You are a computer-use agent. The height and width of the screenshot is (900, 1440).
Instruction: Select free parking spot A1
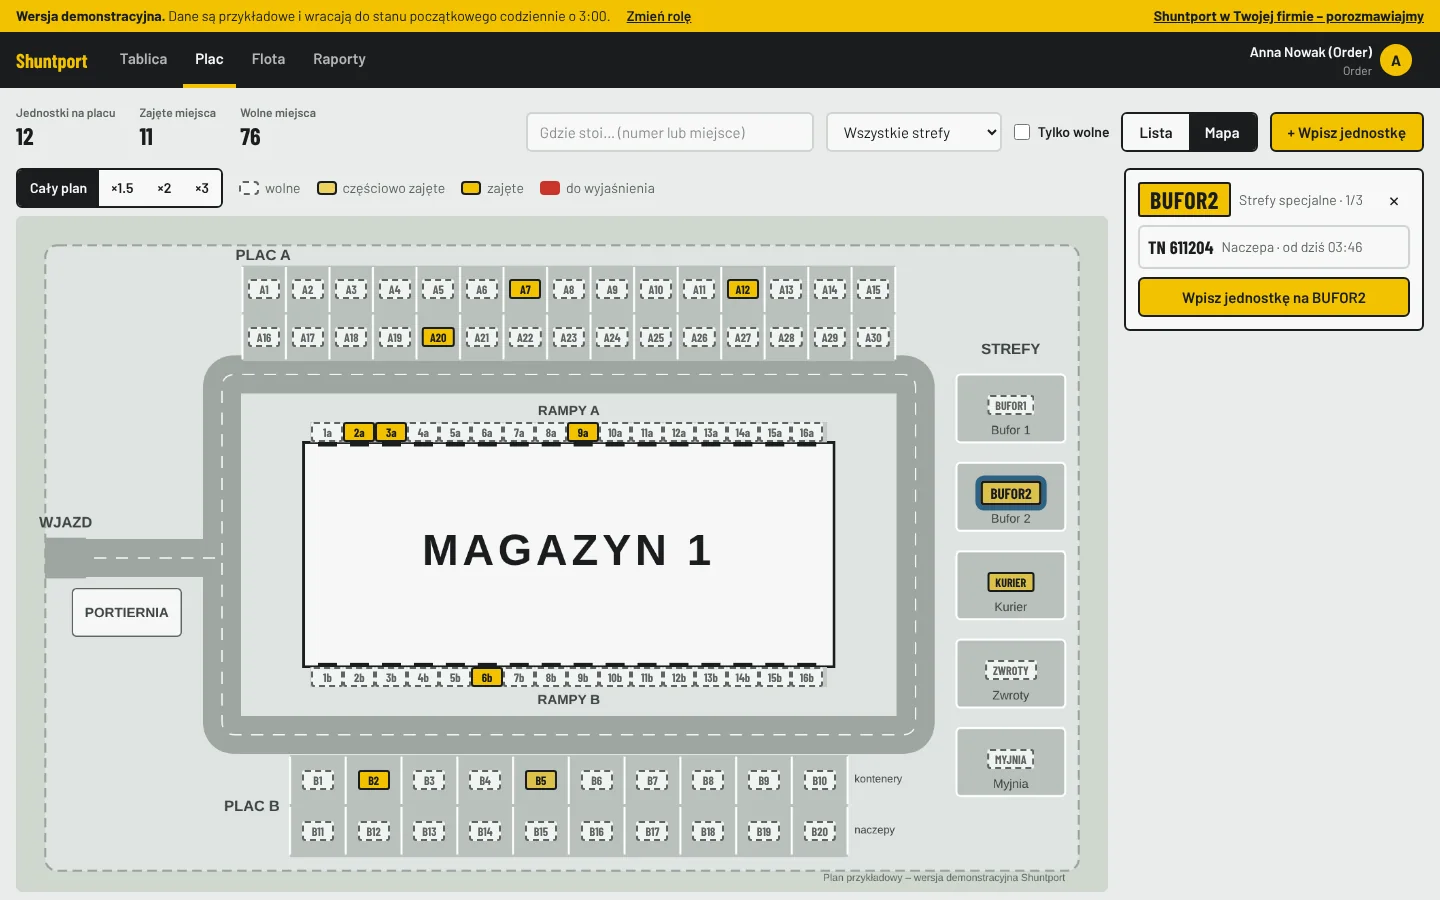point(264,290)
